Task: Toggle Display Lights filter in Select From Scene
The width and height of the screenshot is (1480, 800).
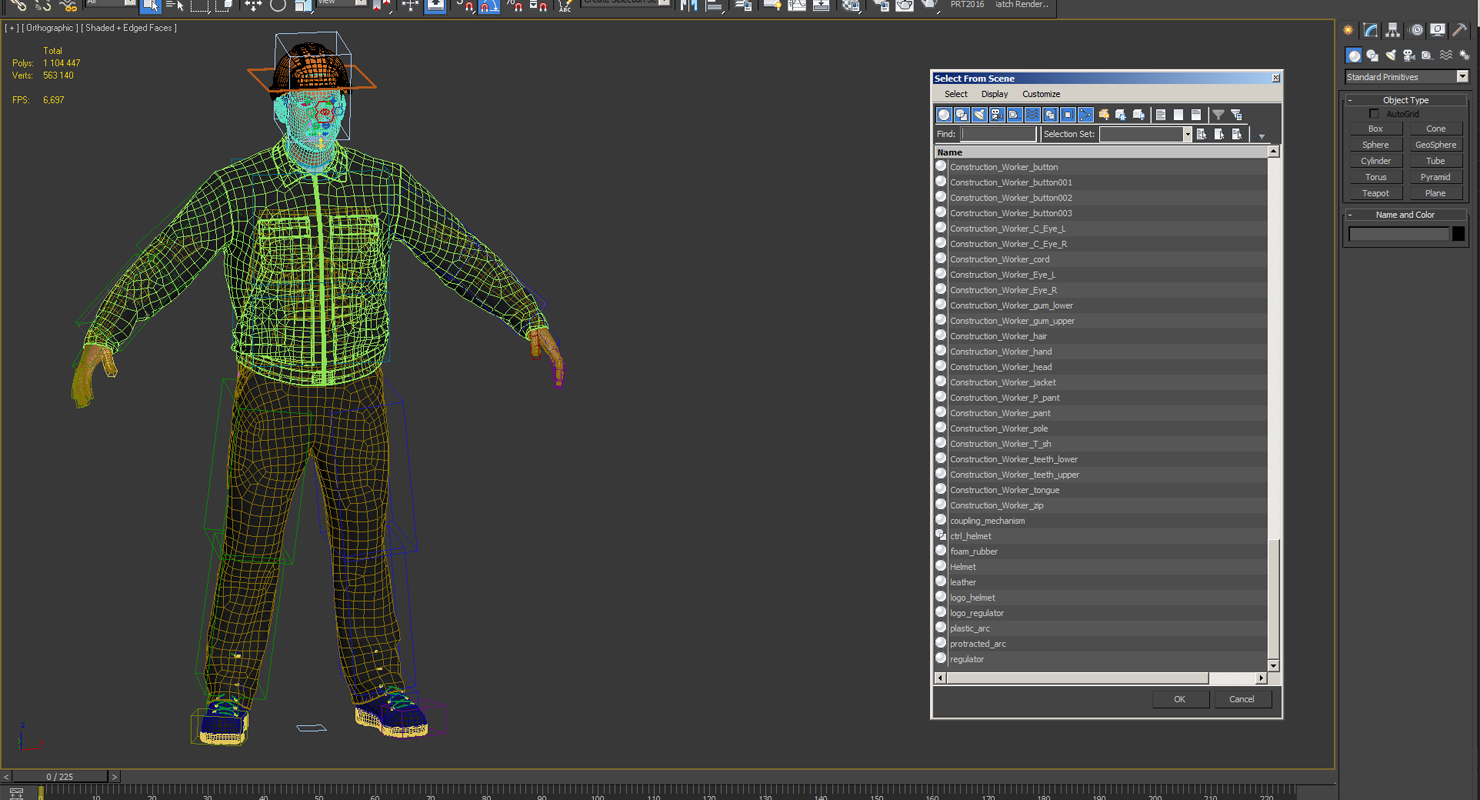Action: (979, 115)
